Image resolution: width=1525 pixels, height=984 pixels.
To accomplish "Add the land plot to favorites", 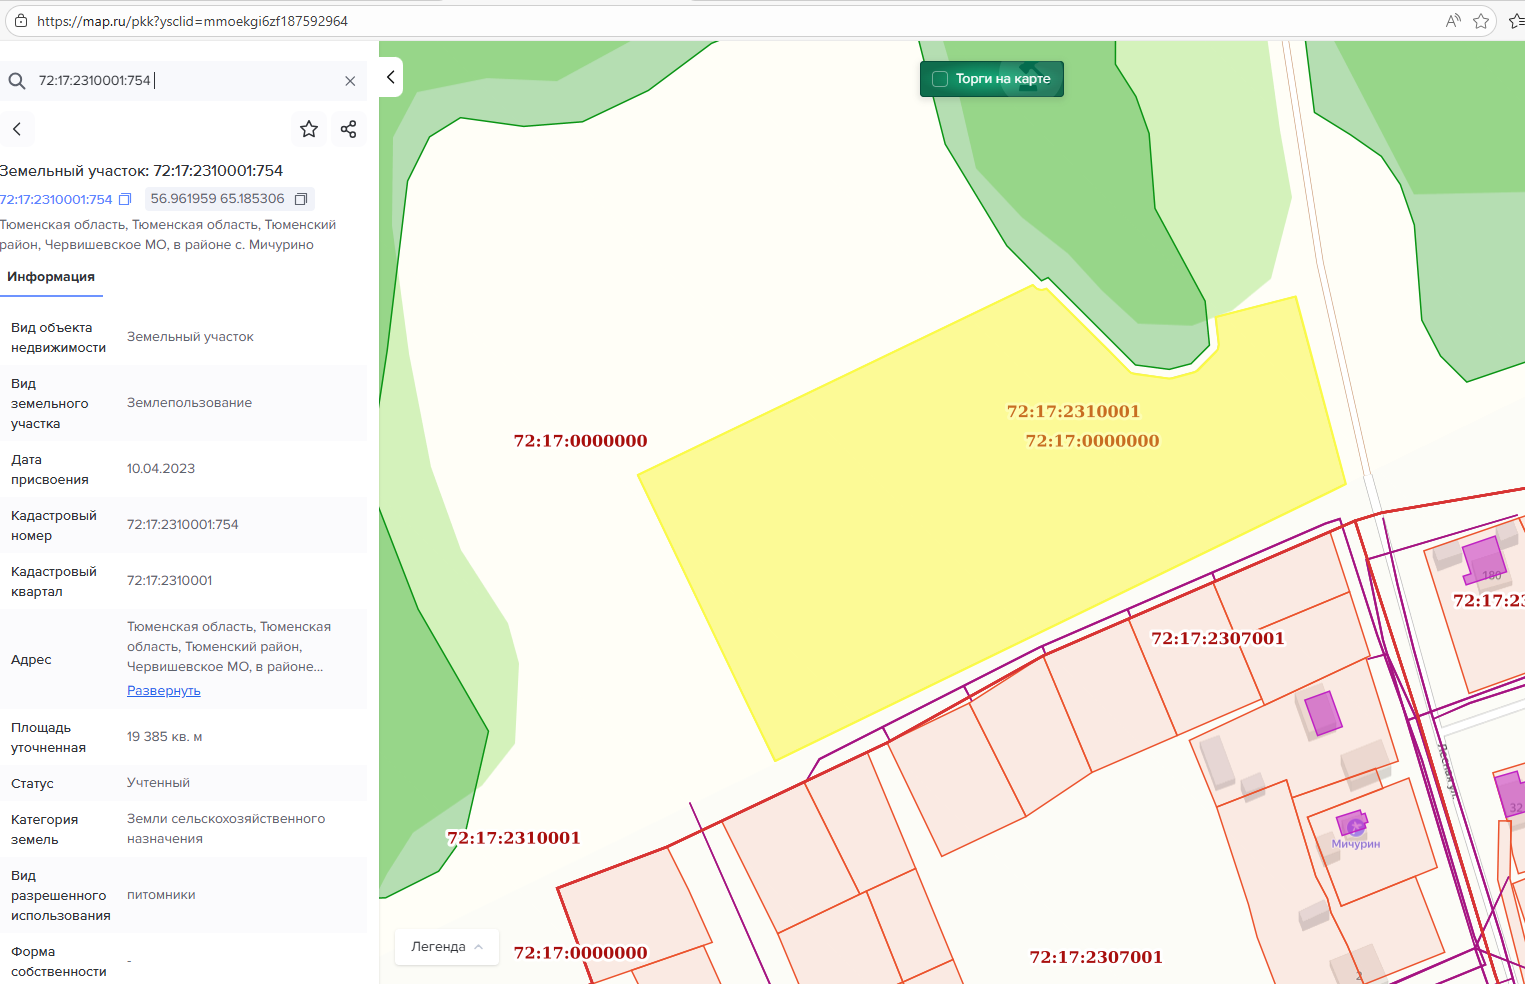I will coord(309,129).
